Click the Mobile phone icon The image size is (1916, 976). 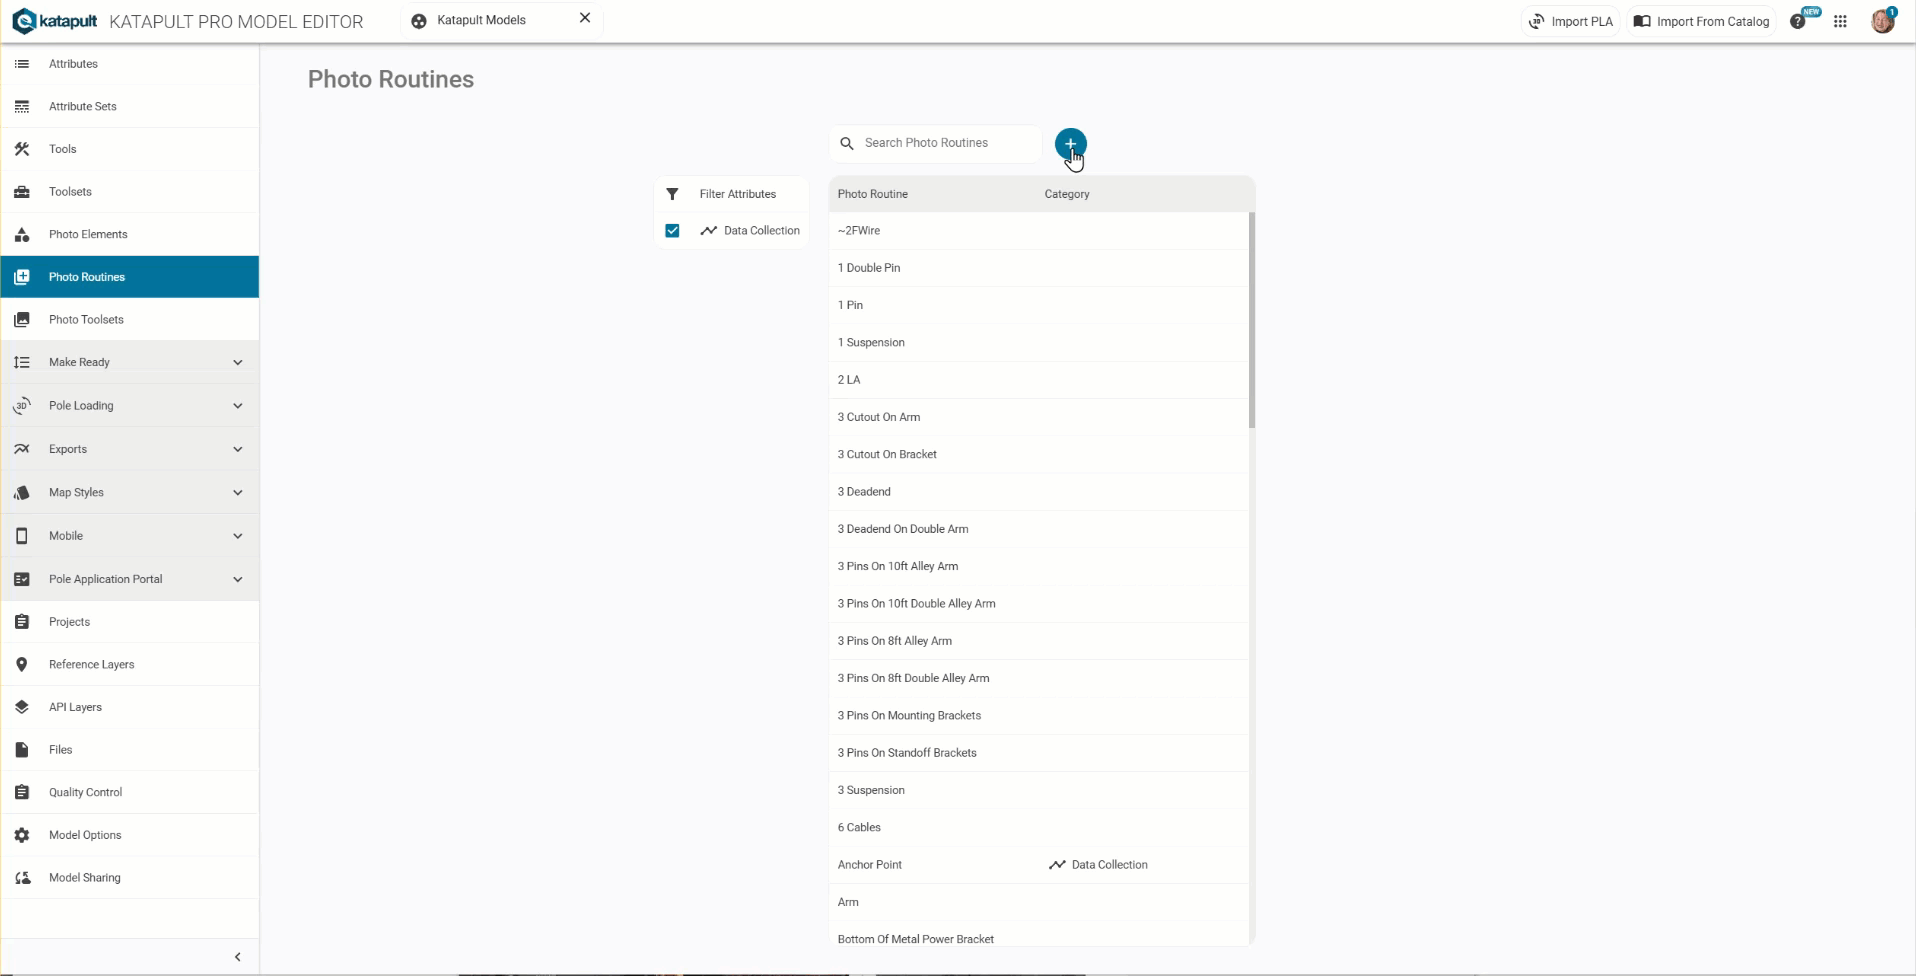[x=22, y=536]
